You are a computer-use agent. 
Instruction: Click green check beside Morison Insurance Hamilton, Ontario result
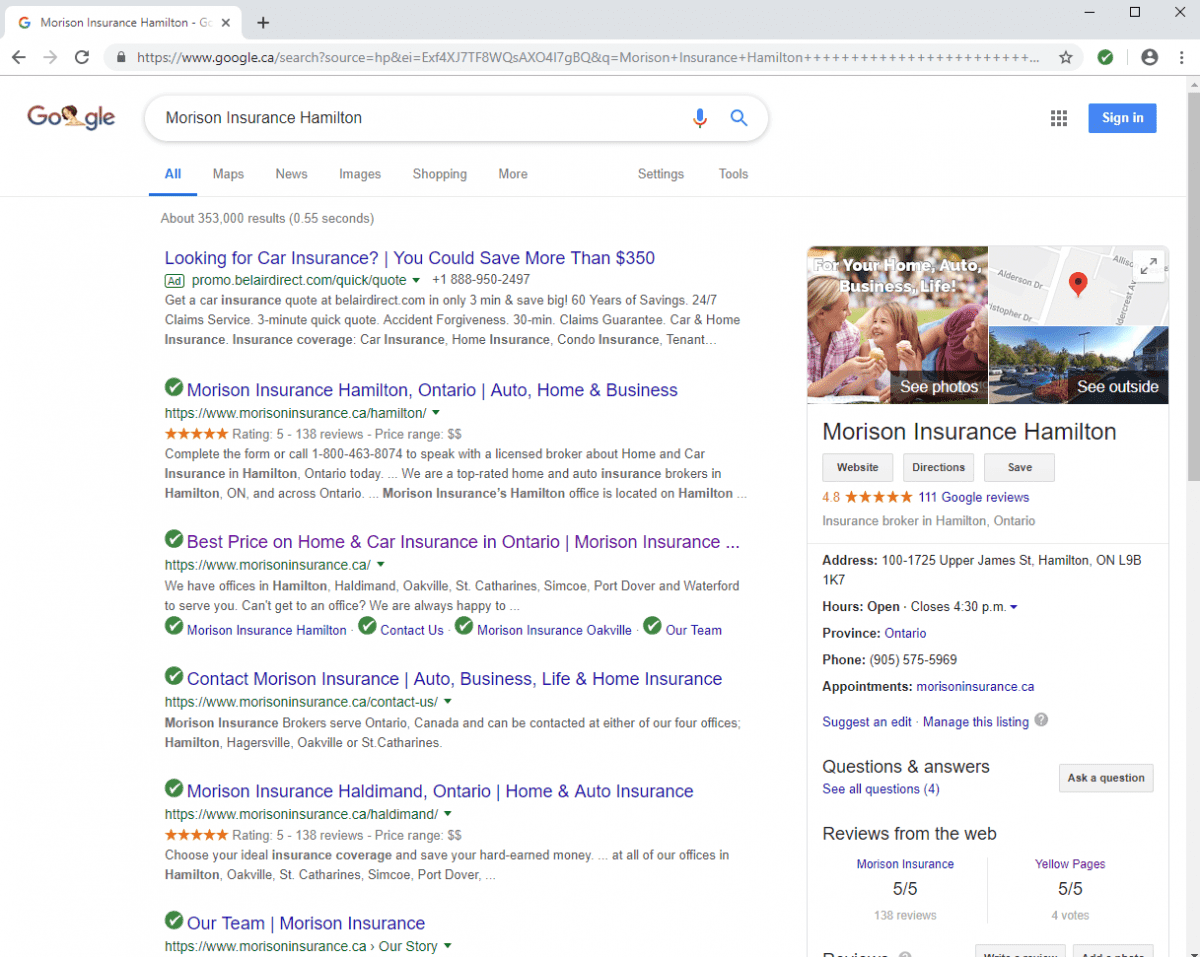click(x=174, y=388)
